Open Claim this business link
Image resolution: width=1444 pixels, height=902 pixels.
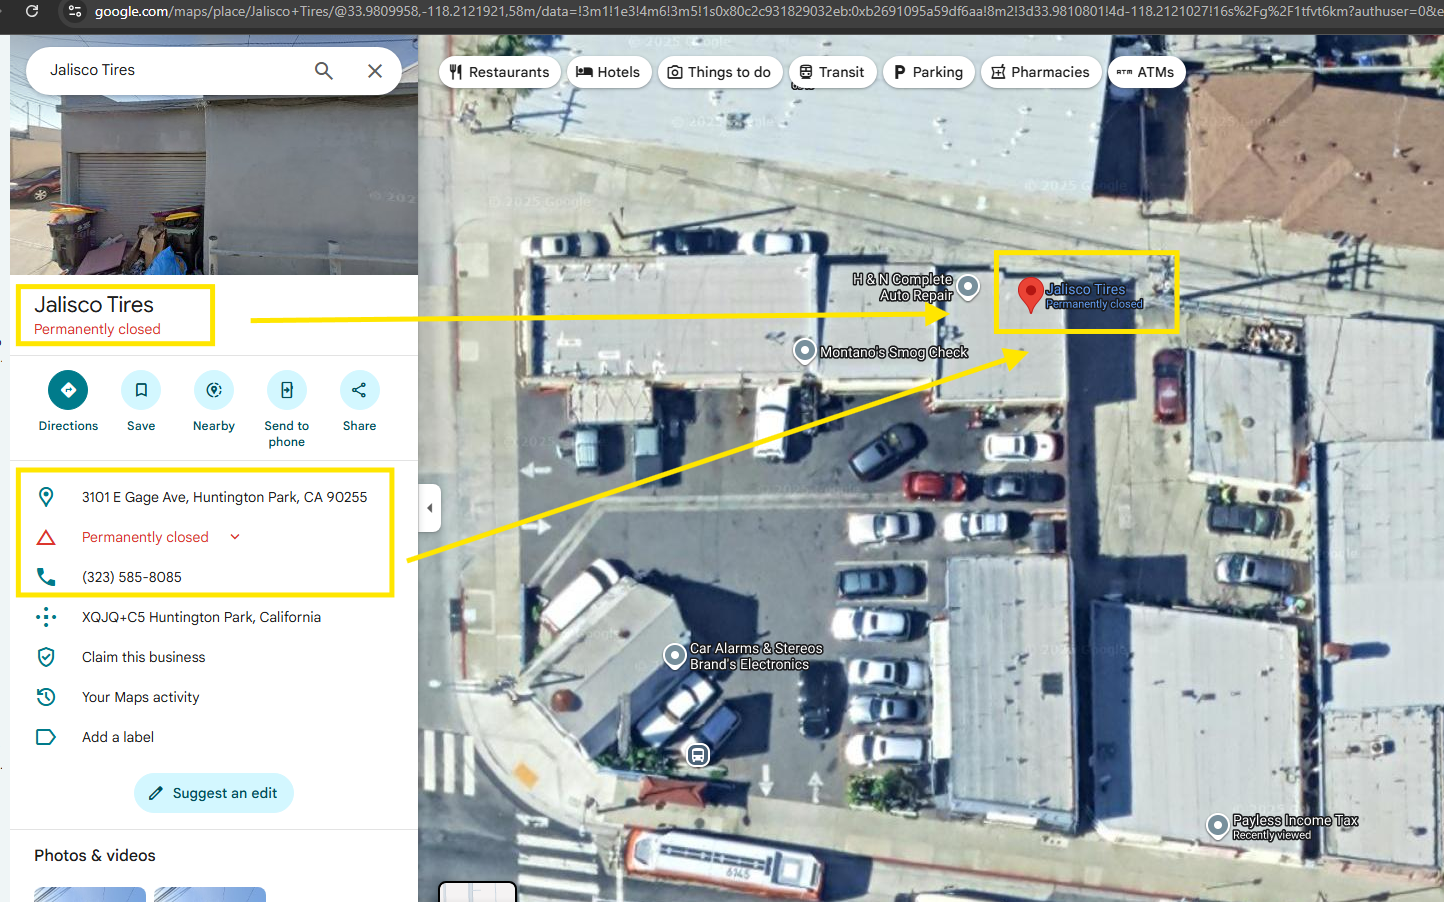(x=143, y=657)
